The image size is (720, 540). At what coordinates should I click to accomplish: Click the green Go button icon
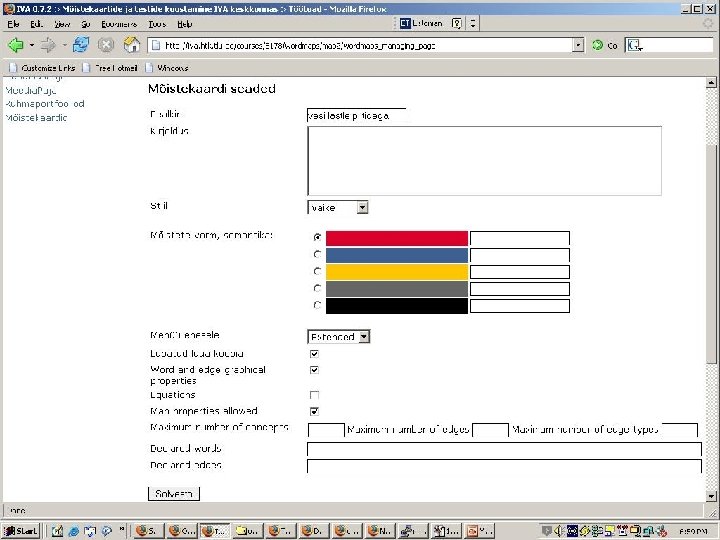click(x=597, y=45)
